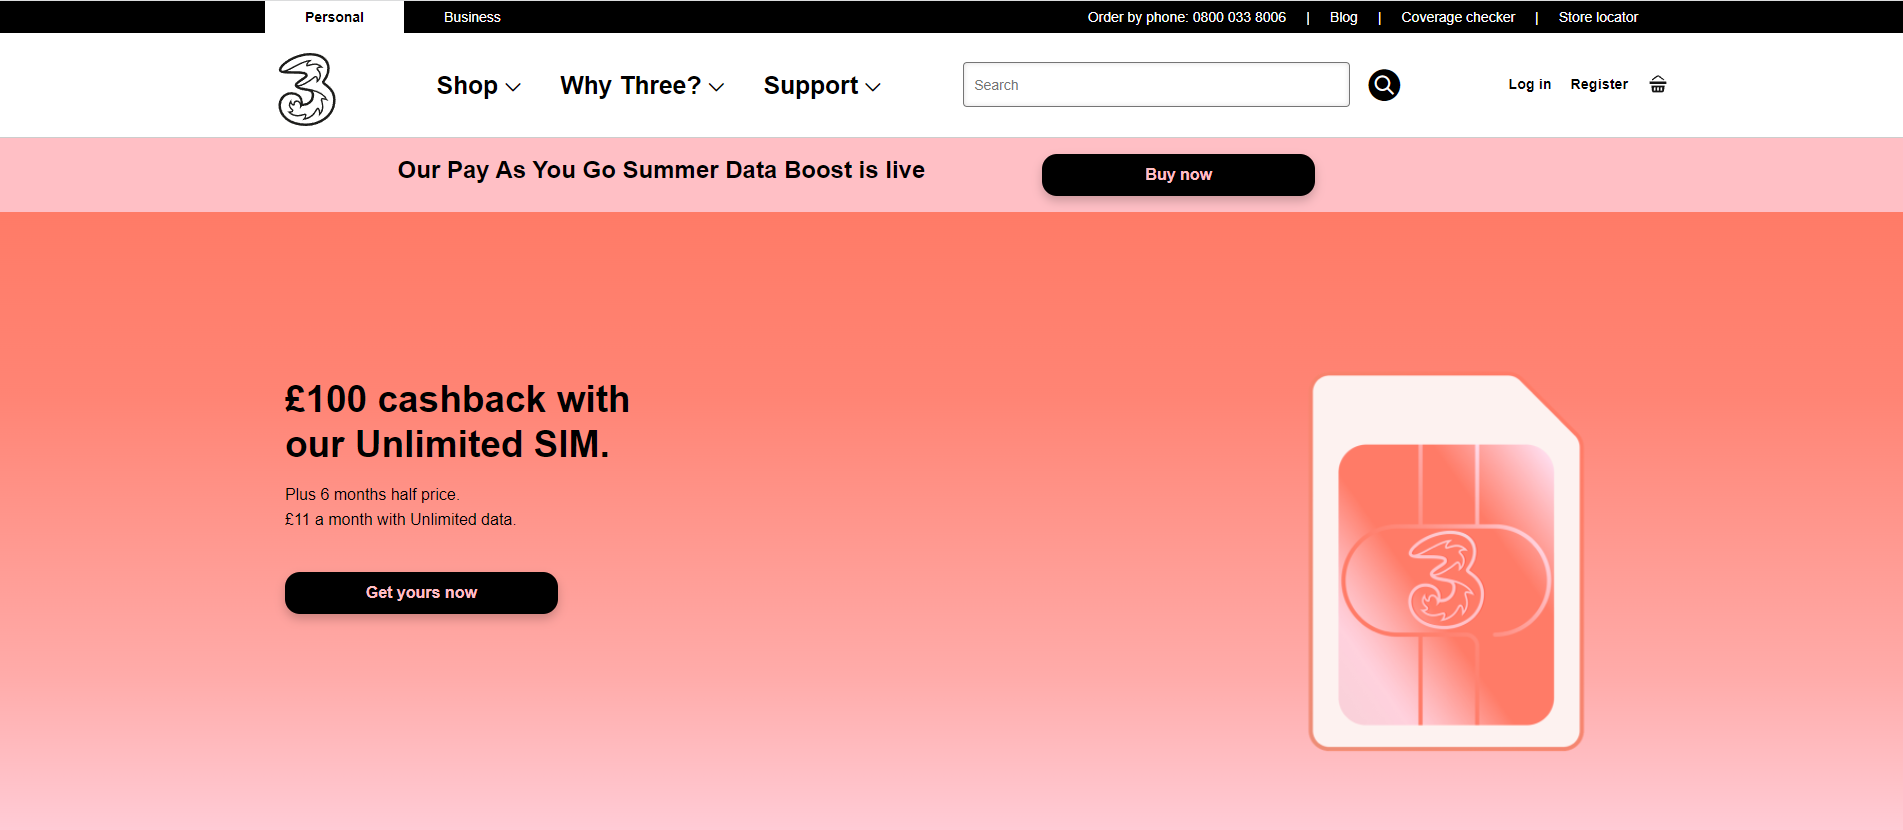Click the chevron beside Shop

pyautogui.click(x=513, y=88)
